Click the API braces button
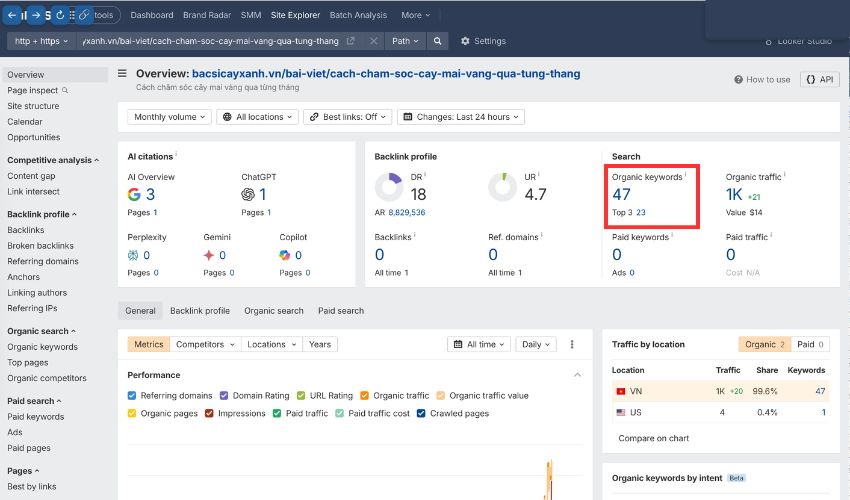The height and width of the screenshot is (500, 850). pyautogui.click(x=819, y=79)
